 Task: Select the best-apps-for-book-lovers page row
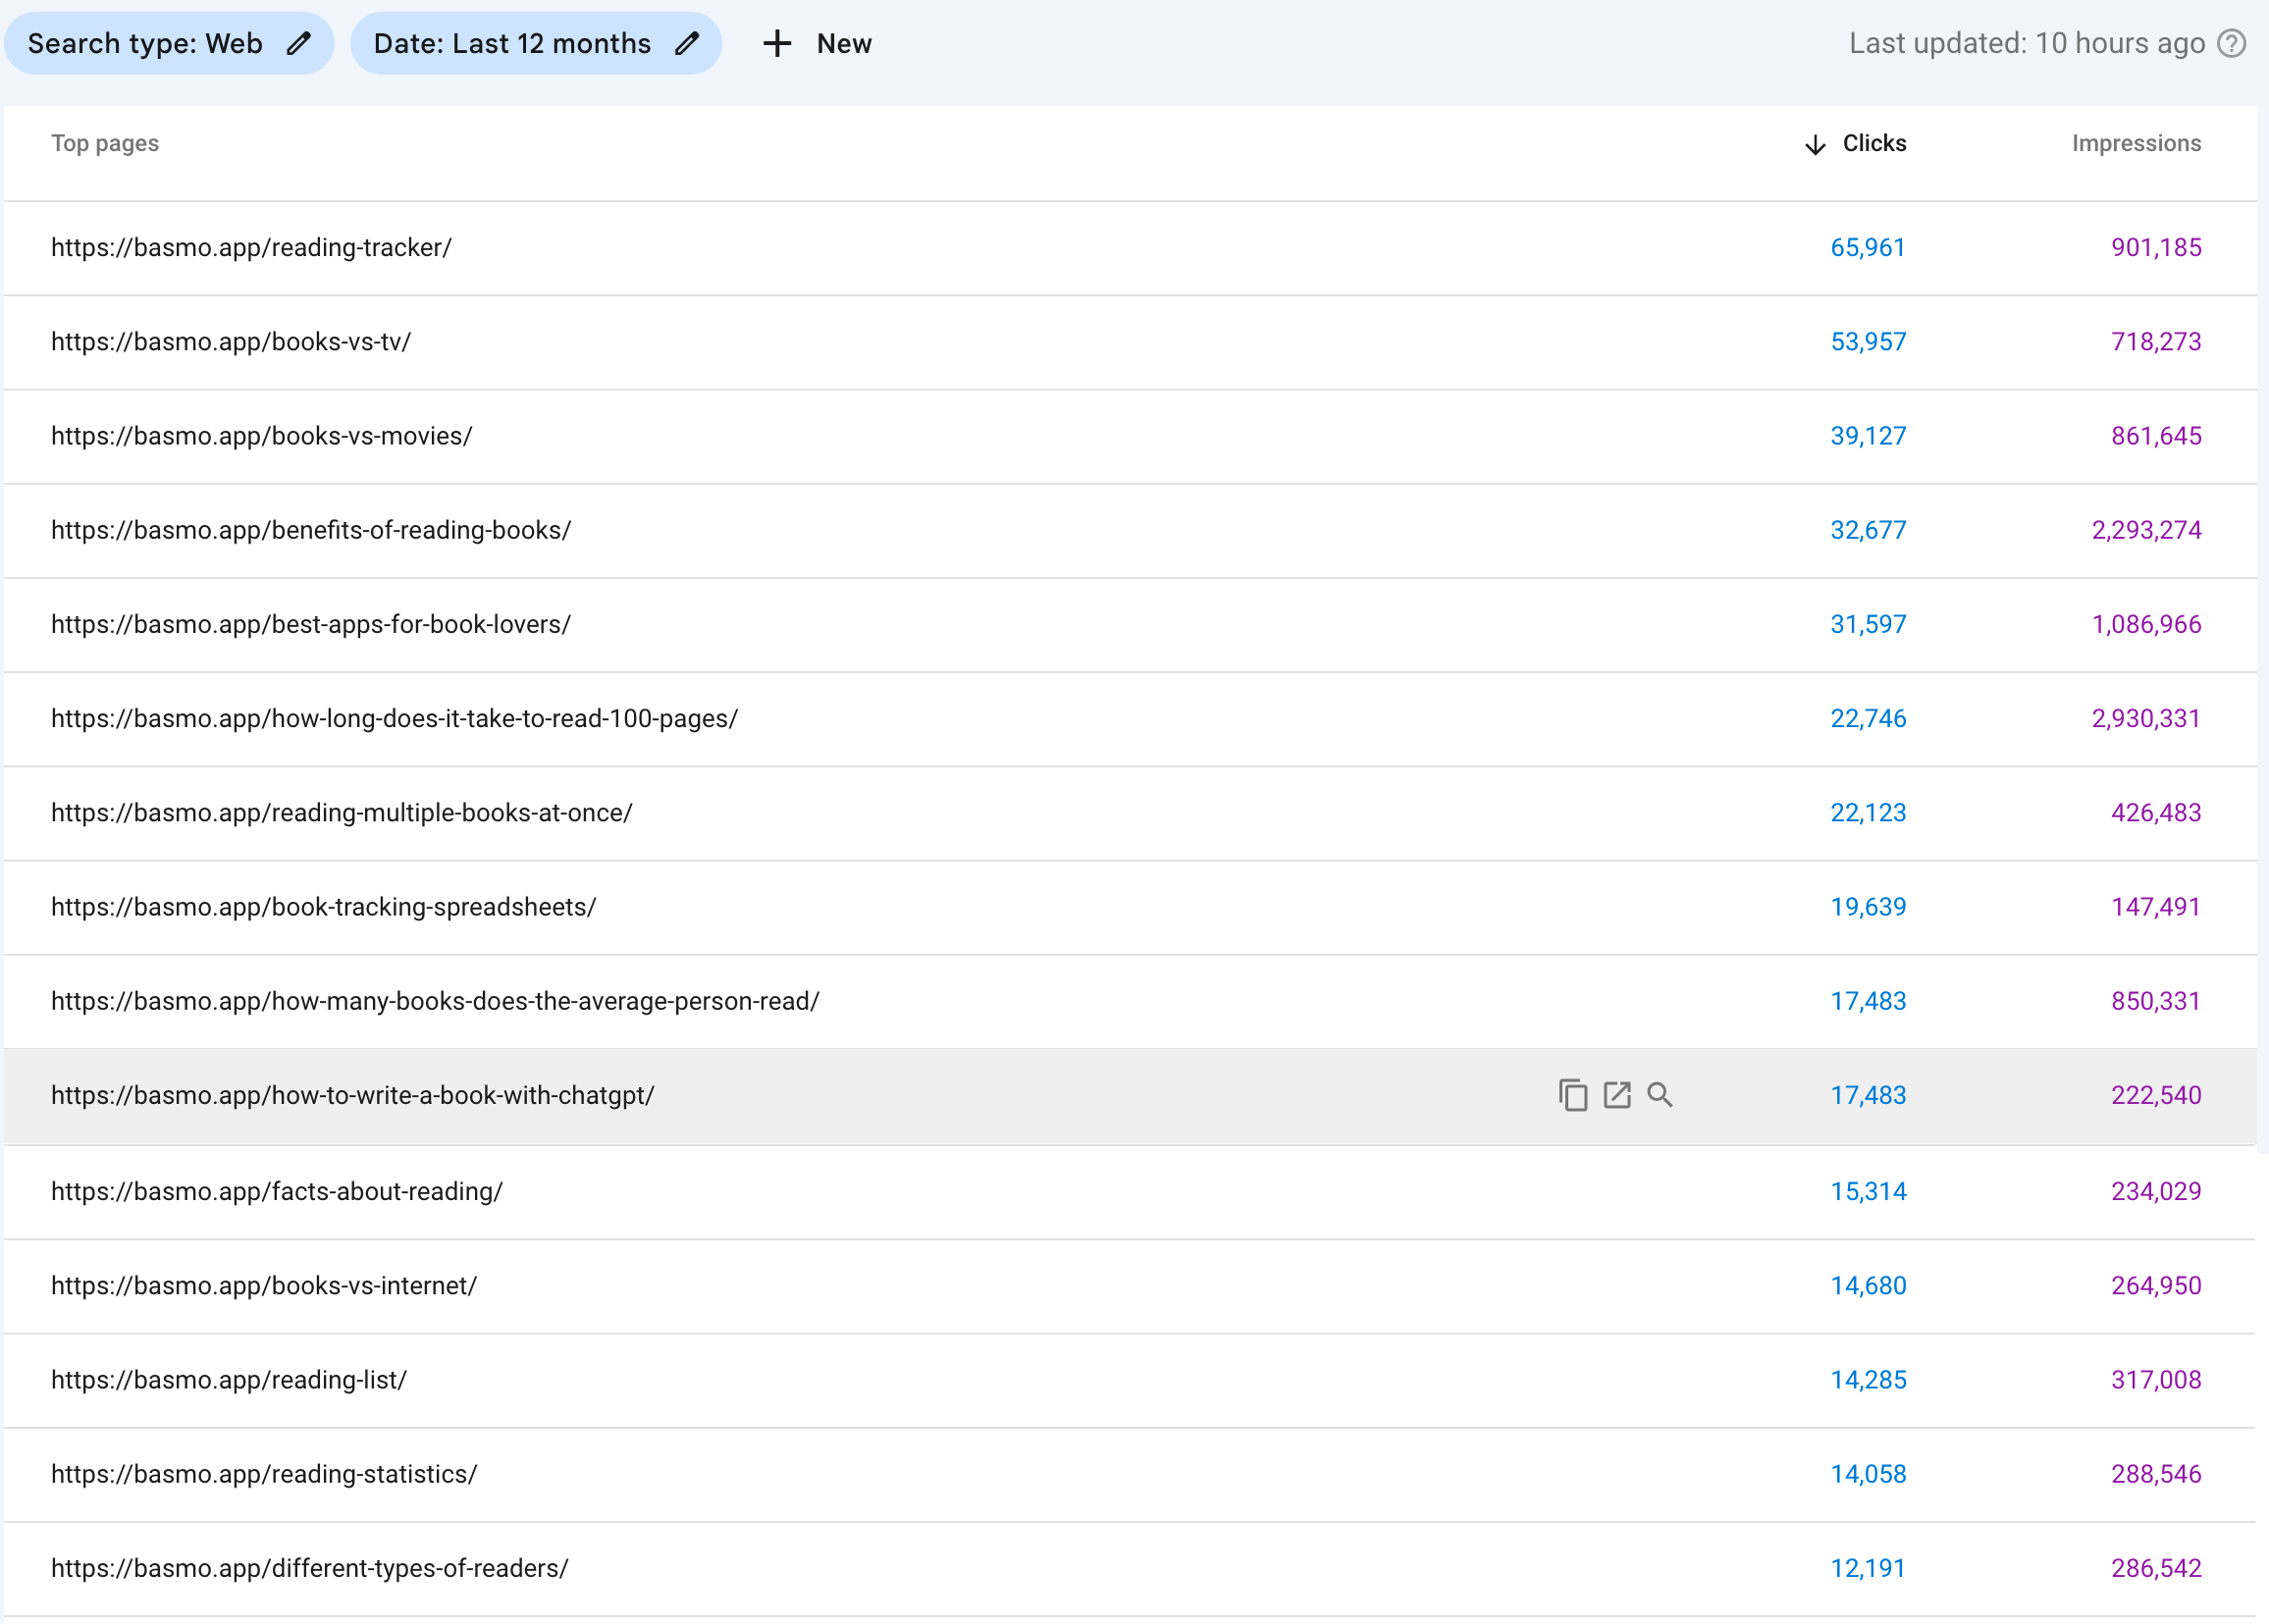(1130, 625)
